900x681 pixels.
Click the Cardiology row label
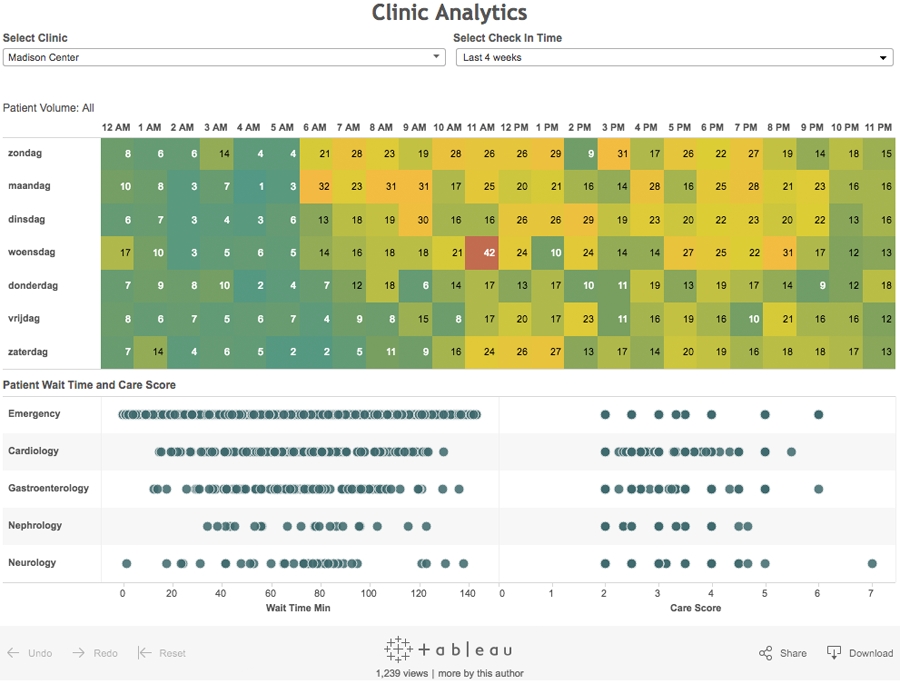tap(34, 451)
